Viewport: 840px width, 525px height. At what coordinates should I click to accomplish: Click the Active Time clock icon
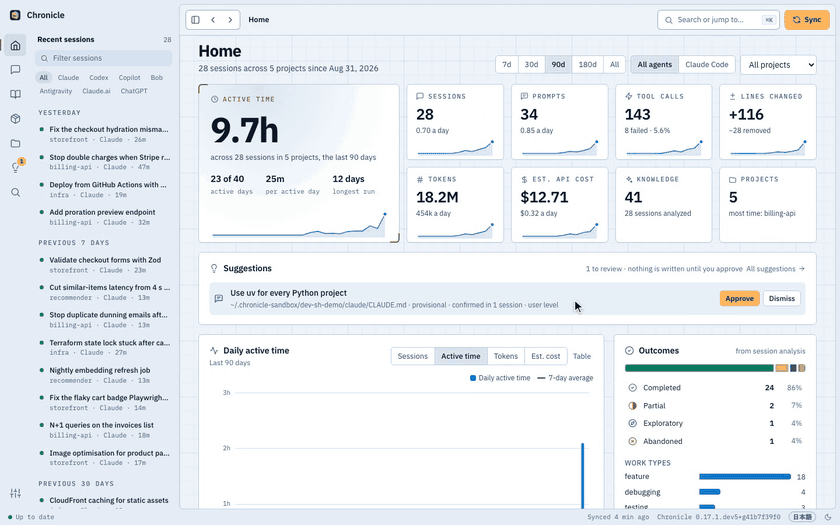214,99
